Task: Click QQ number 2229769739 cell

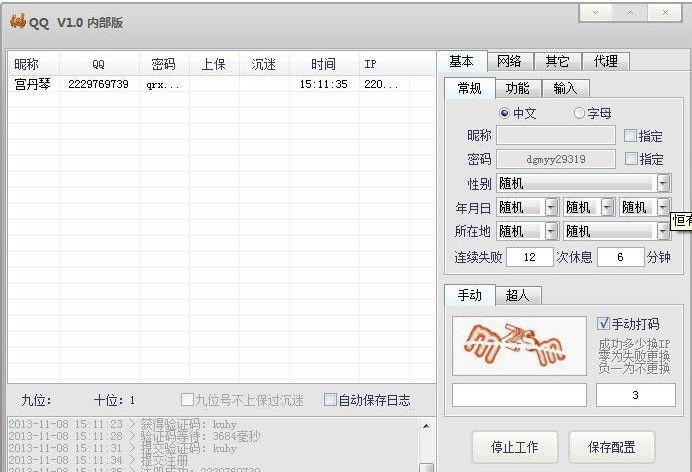Action: [x=98, y=84]
